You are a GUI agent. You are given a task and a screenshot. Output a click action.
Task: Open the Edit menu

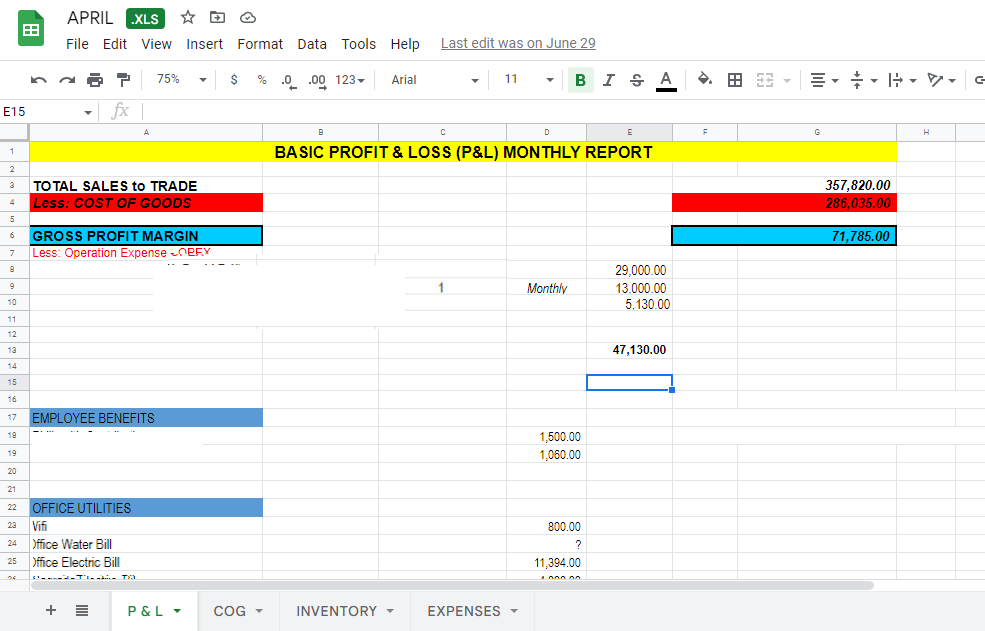pyautogui.click(x=115, y=44)
